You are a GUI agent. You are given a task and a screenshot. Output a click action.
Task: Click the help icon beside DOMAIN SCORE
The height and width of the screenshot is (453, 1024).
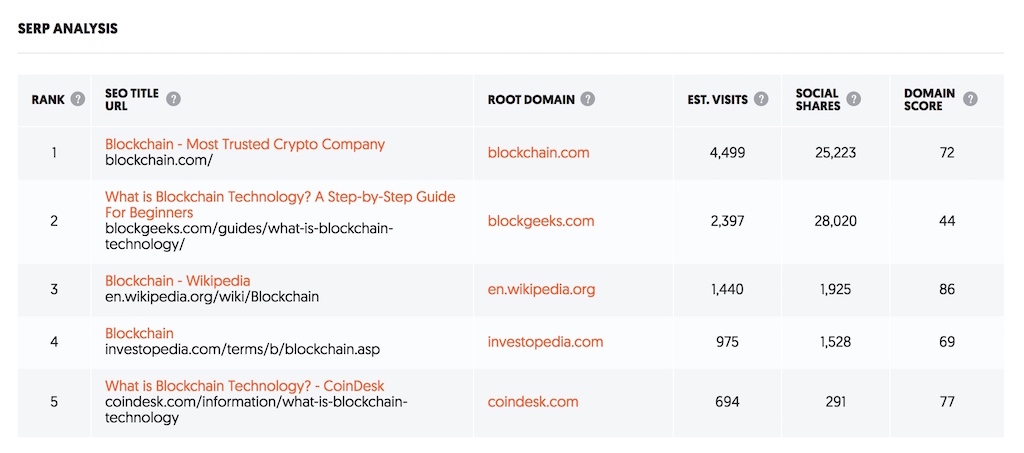(x=970, y=99)
